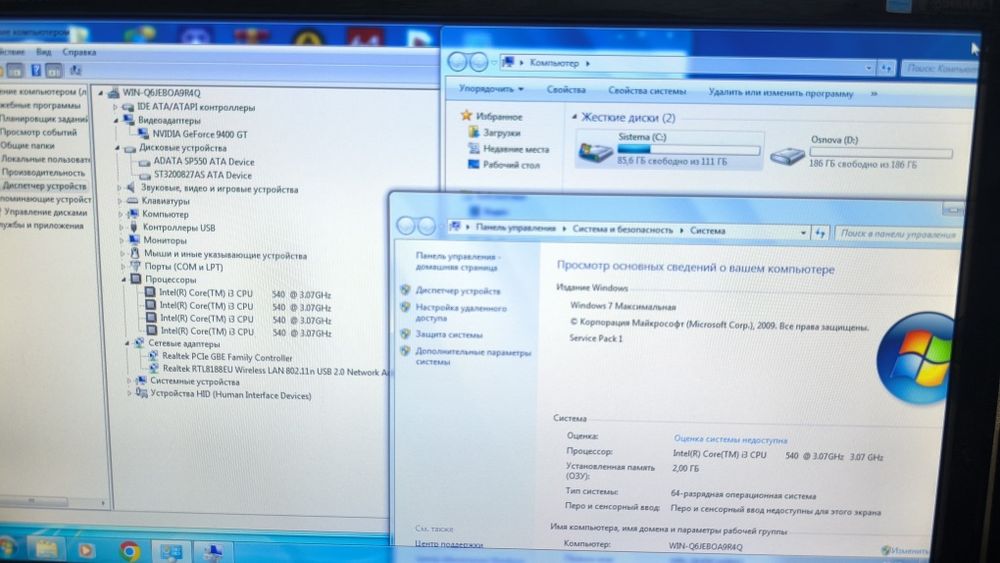Click Оценка системы недоступна link
This screenshot has width=1000, height=563.
(x=730, y=439)
